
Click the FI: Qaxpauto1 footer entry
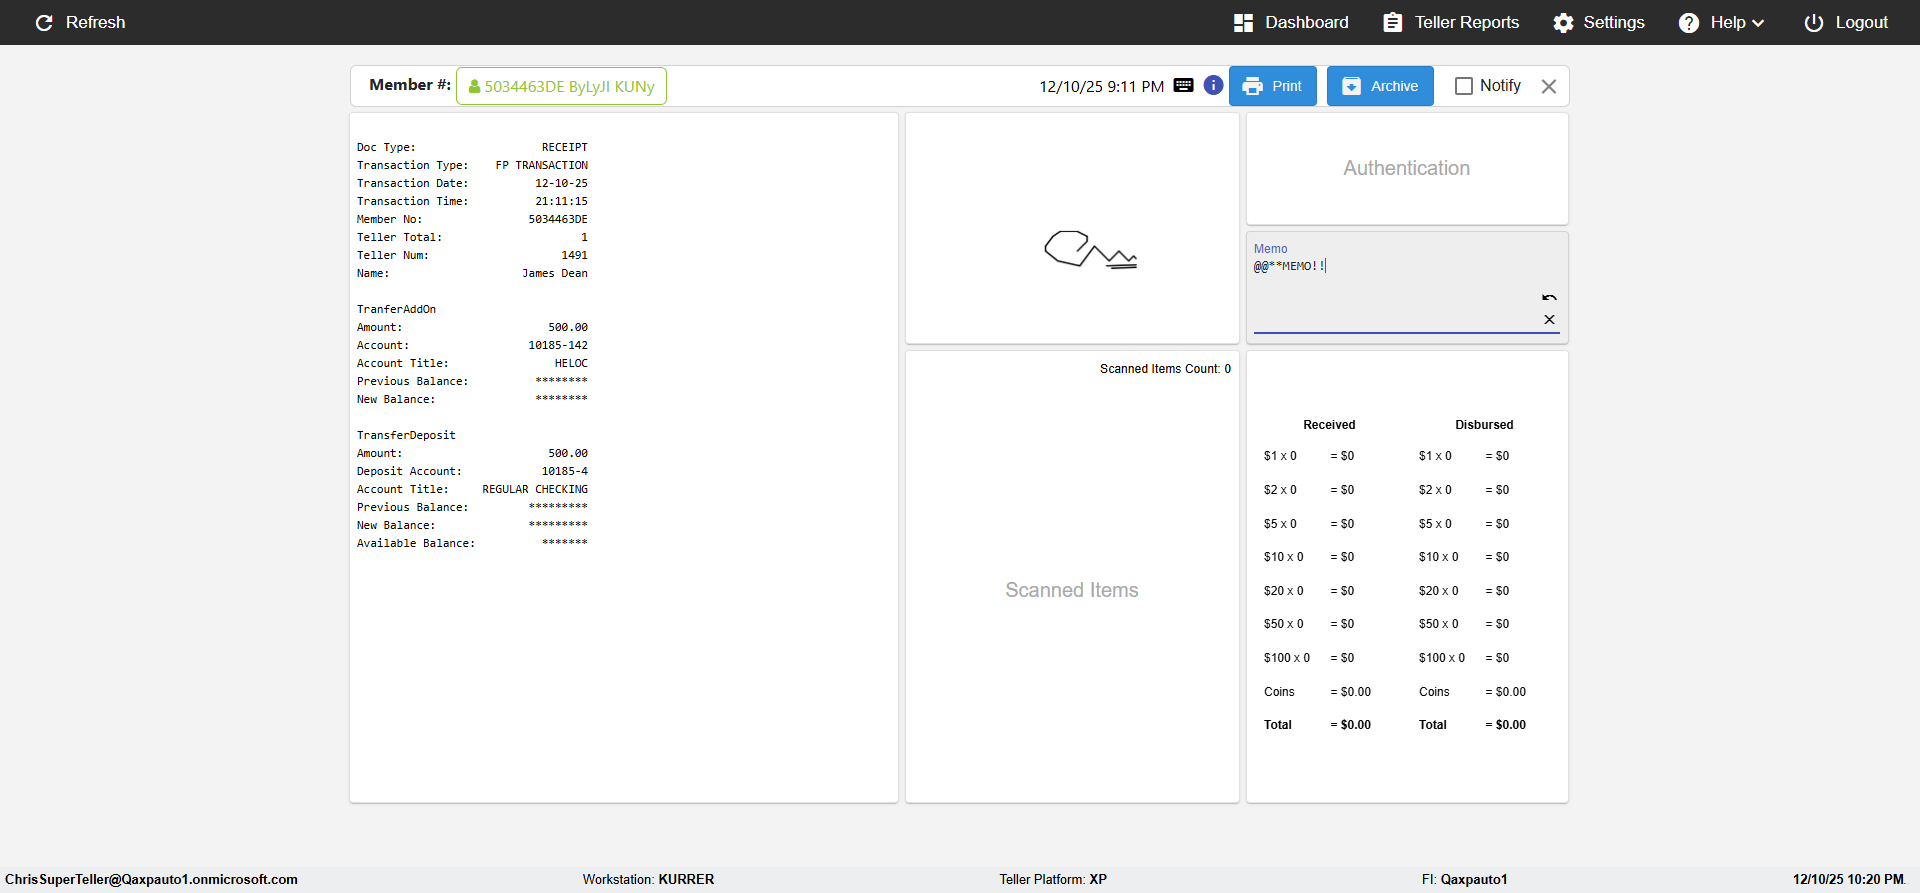point(1464,880)
